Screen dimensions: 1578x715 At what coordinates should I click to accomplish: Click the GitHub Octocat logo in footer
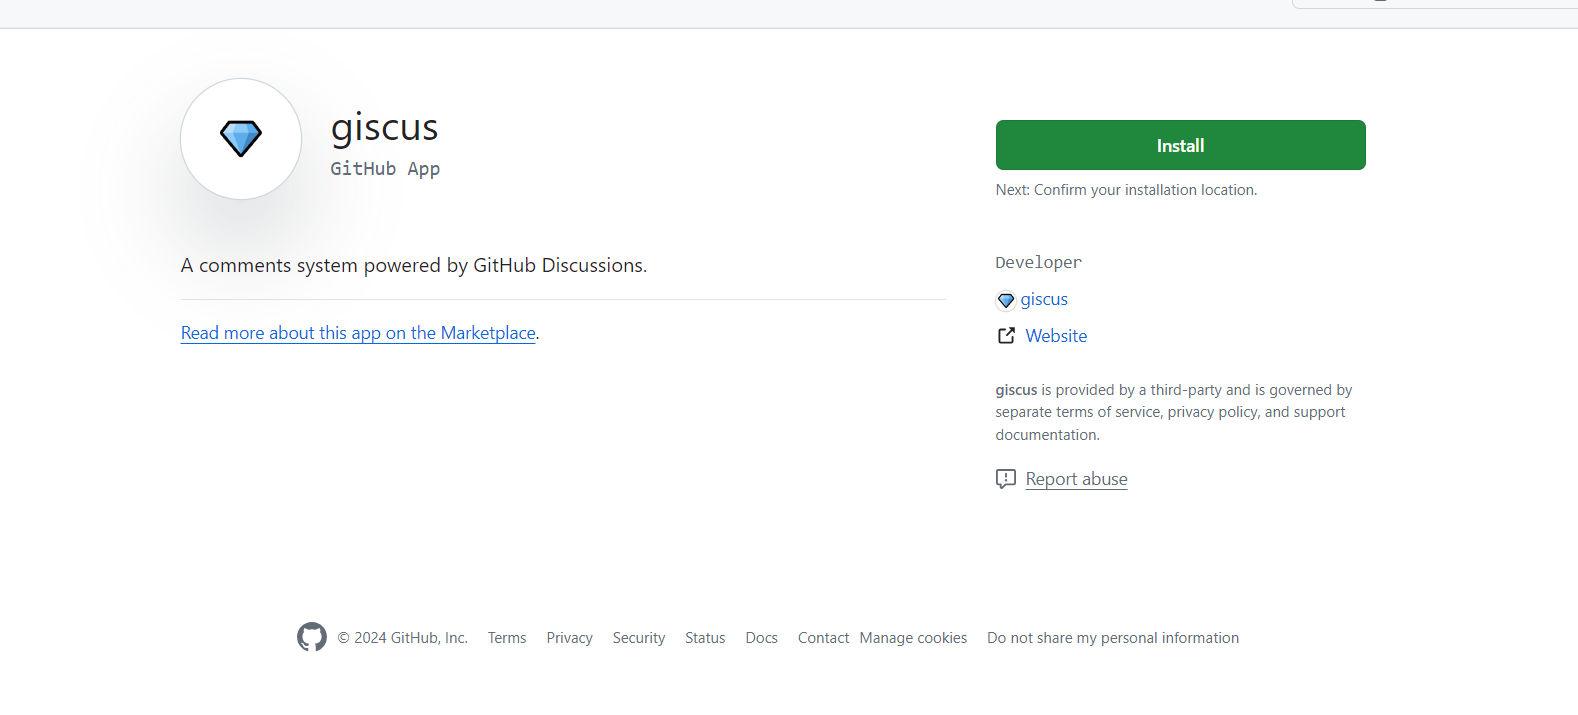tap(312, 637)
